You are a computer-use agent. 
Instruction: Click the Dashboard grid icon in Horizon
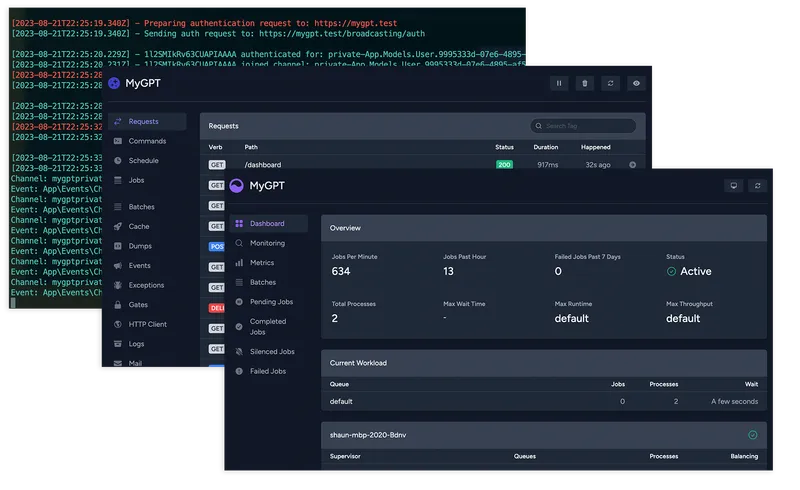[x=239, y=224]
